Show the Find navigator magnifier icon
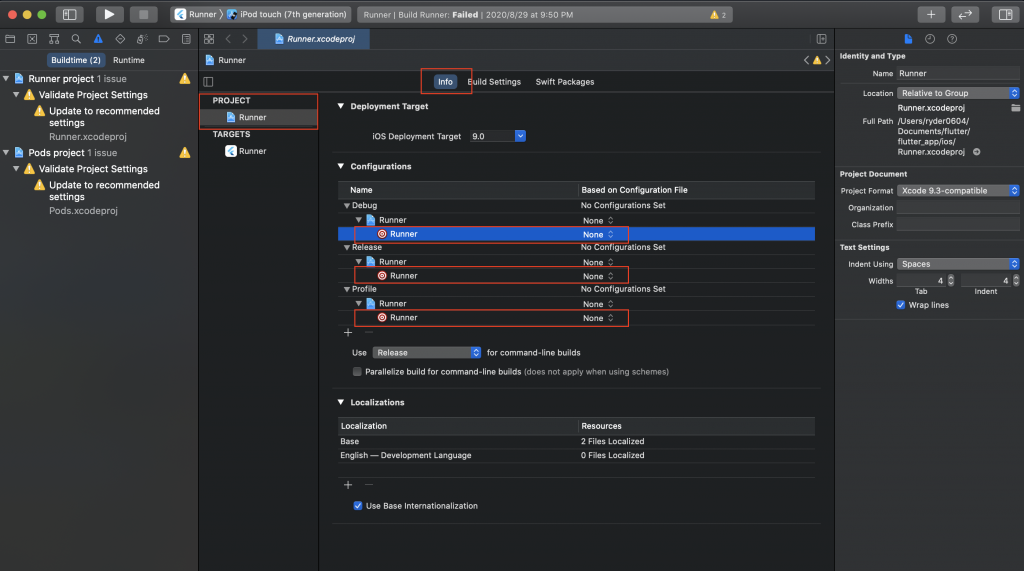The width and height of the screenshot is (1024, 571). pos(76,39)
